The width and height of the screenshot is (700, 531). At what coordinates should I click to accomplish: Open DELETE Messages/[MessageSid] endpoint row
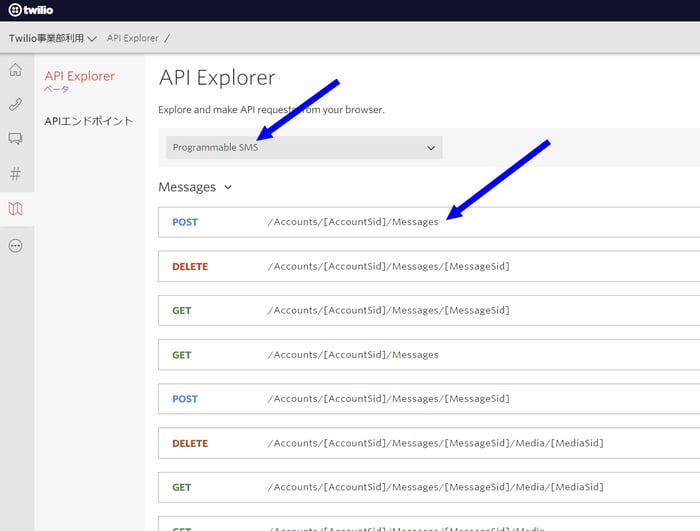pyautogui.click(x=429, y=266)
